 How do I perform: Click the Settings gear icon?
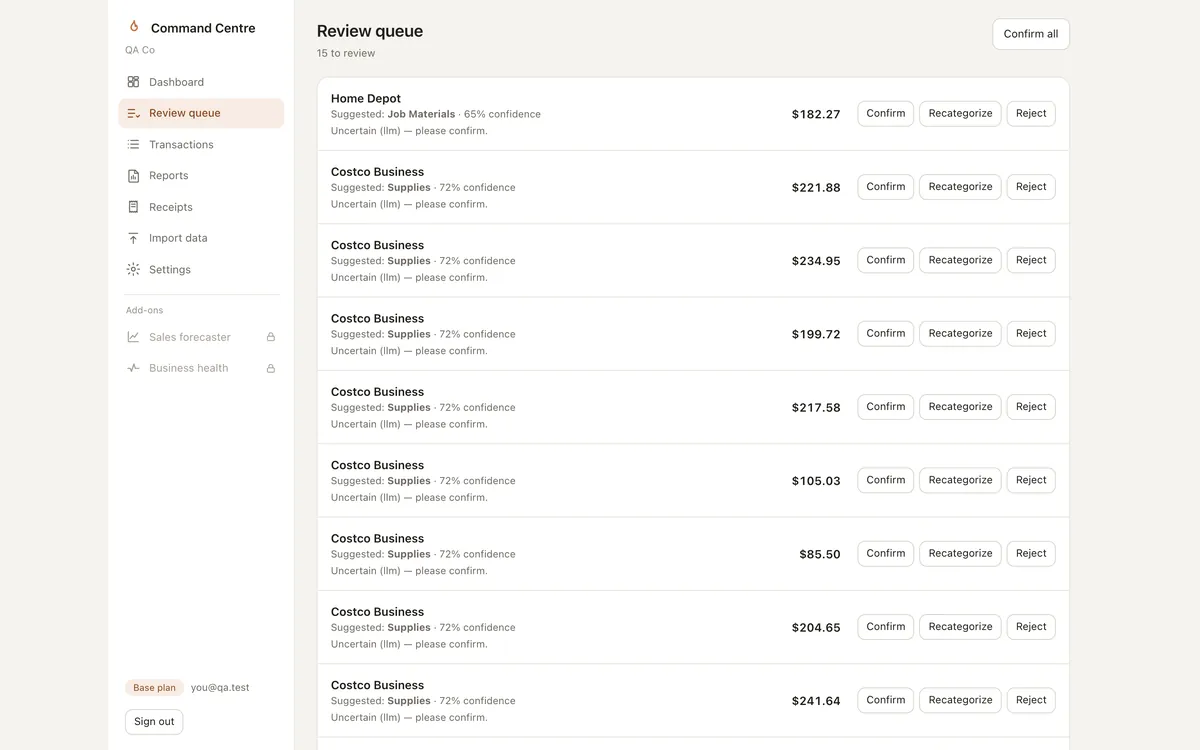click(x=133, y=270)
